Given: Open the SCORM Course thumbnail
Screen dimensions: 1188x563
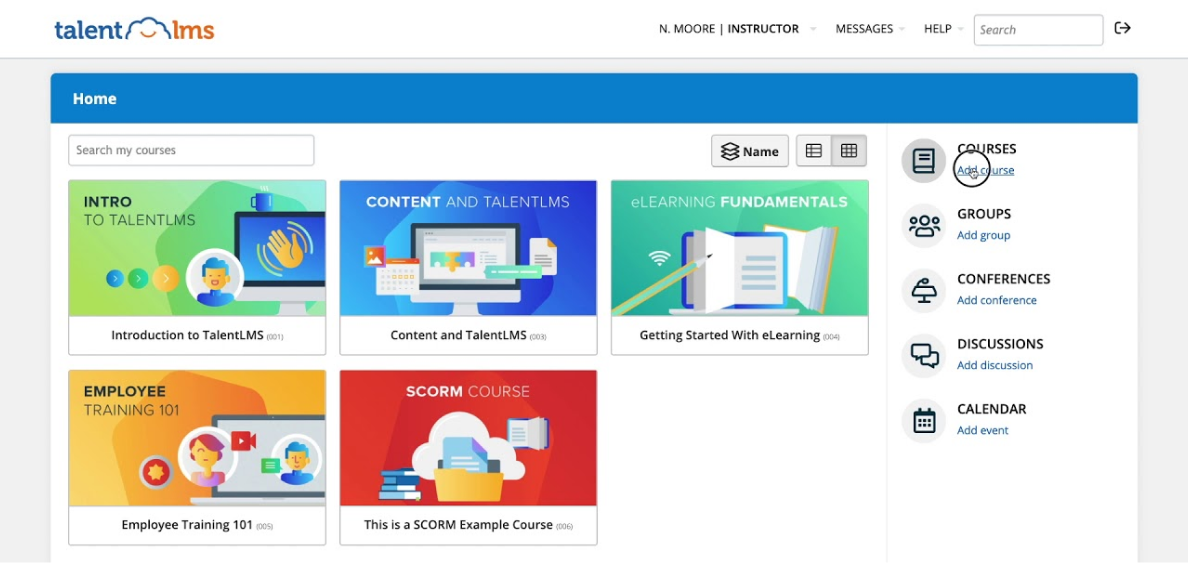Looking at the screenshot, I should coord(468,438).
